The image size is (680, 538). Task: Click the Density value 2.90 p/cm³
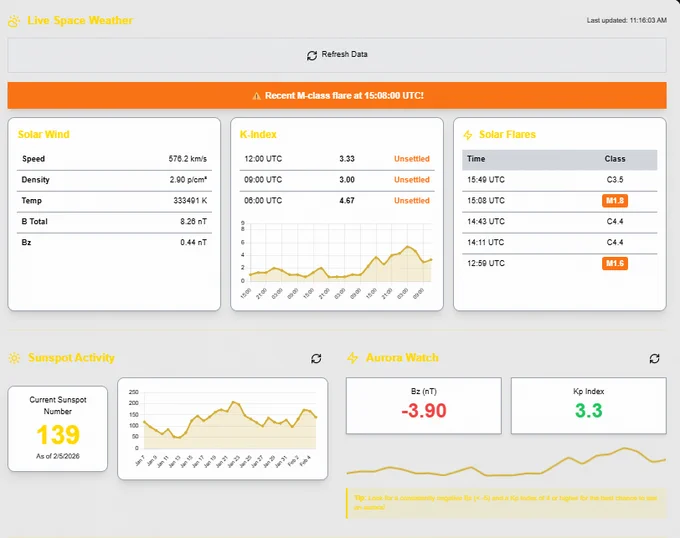pos(188,179)
